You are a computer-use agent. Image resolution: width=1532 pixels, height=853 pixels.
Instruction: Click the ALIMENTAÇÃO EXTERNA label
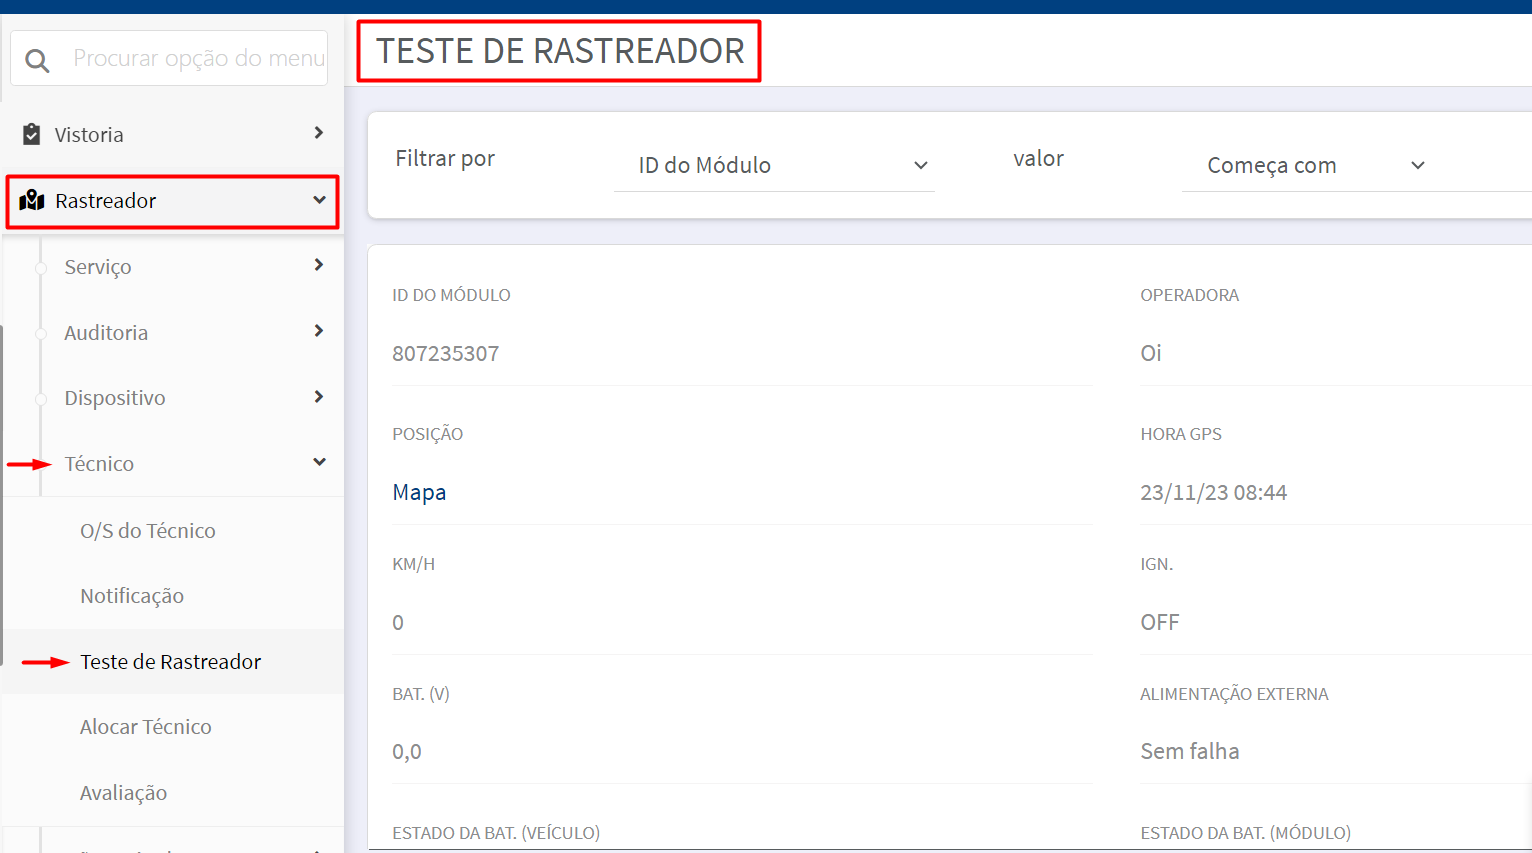coord(1234,694)
